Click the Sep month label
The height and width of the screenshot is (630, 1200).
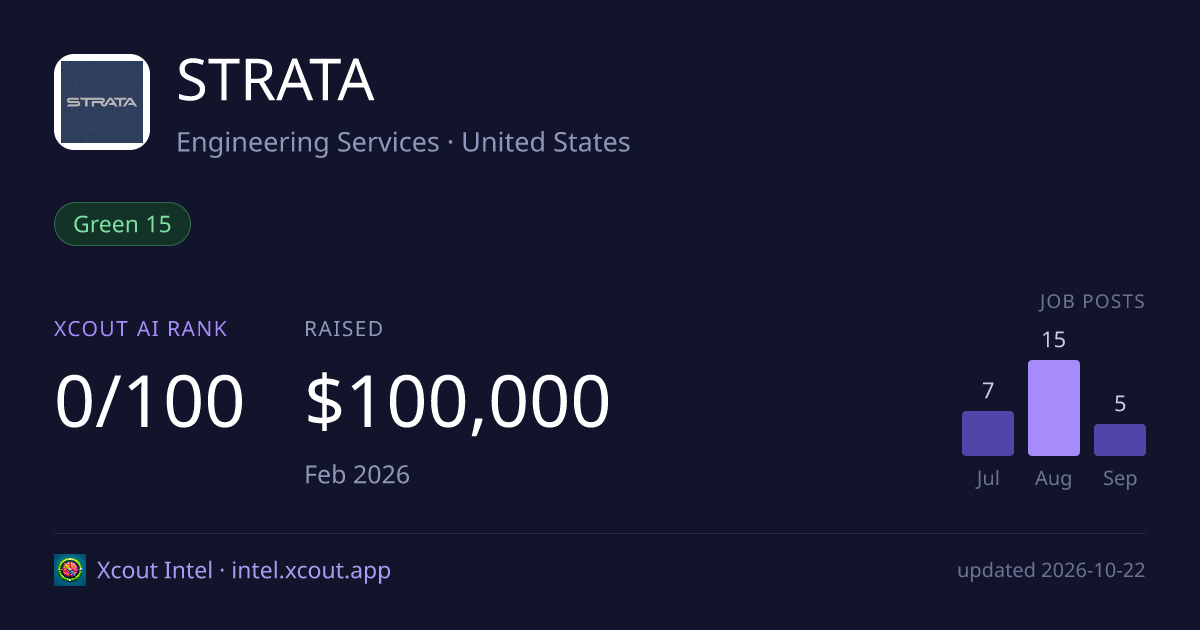coord(1120,479)
